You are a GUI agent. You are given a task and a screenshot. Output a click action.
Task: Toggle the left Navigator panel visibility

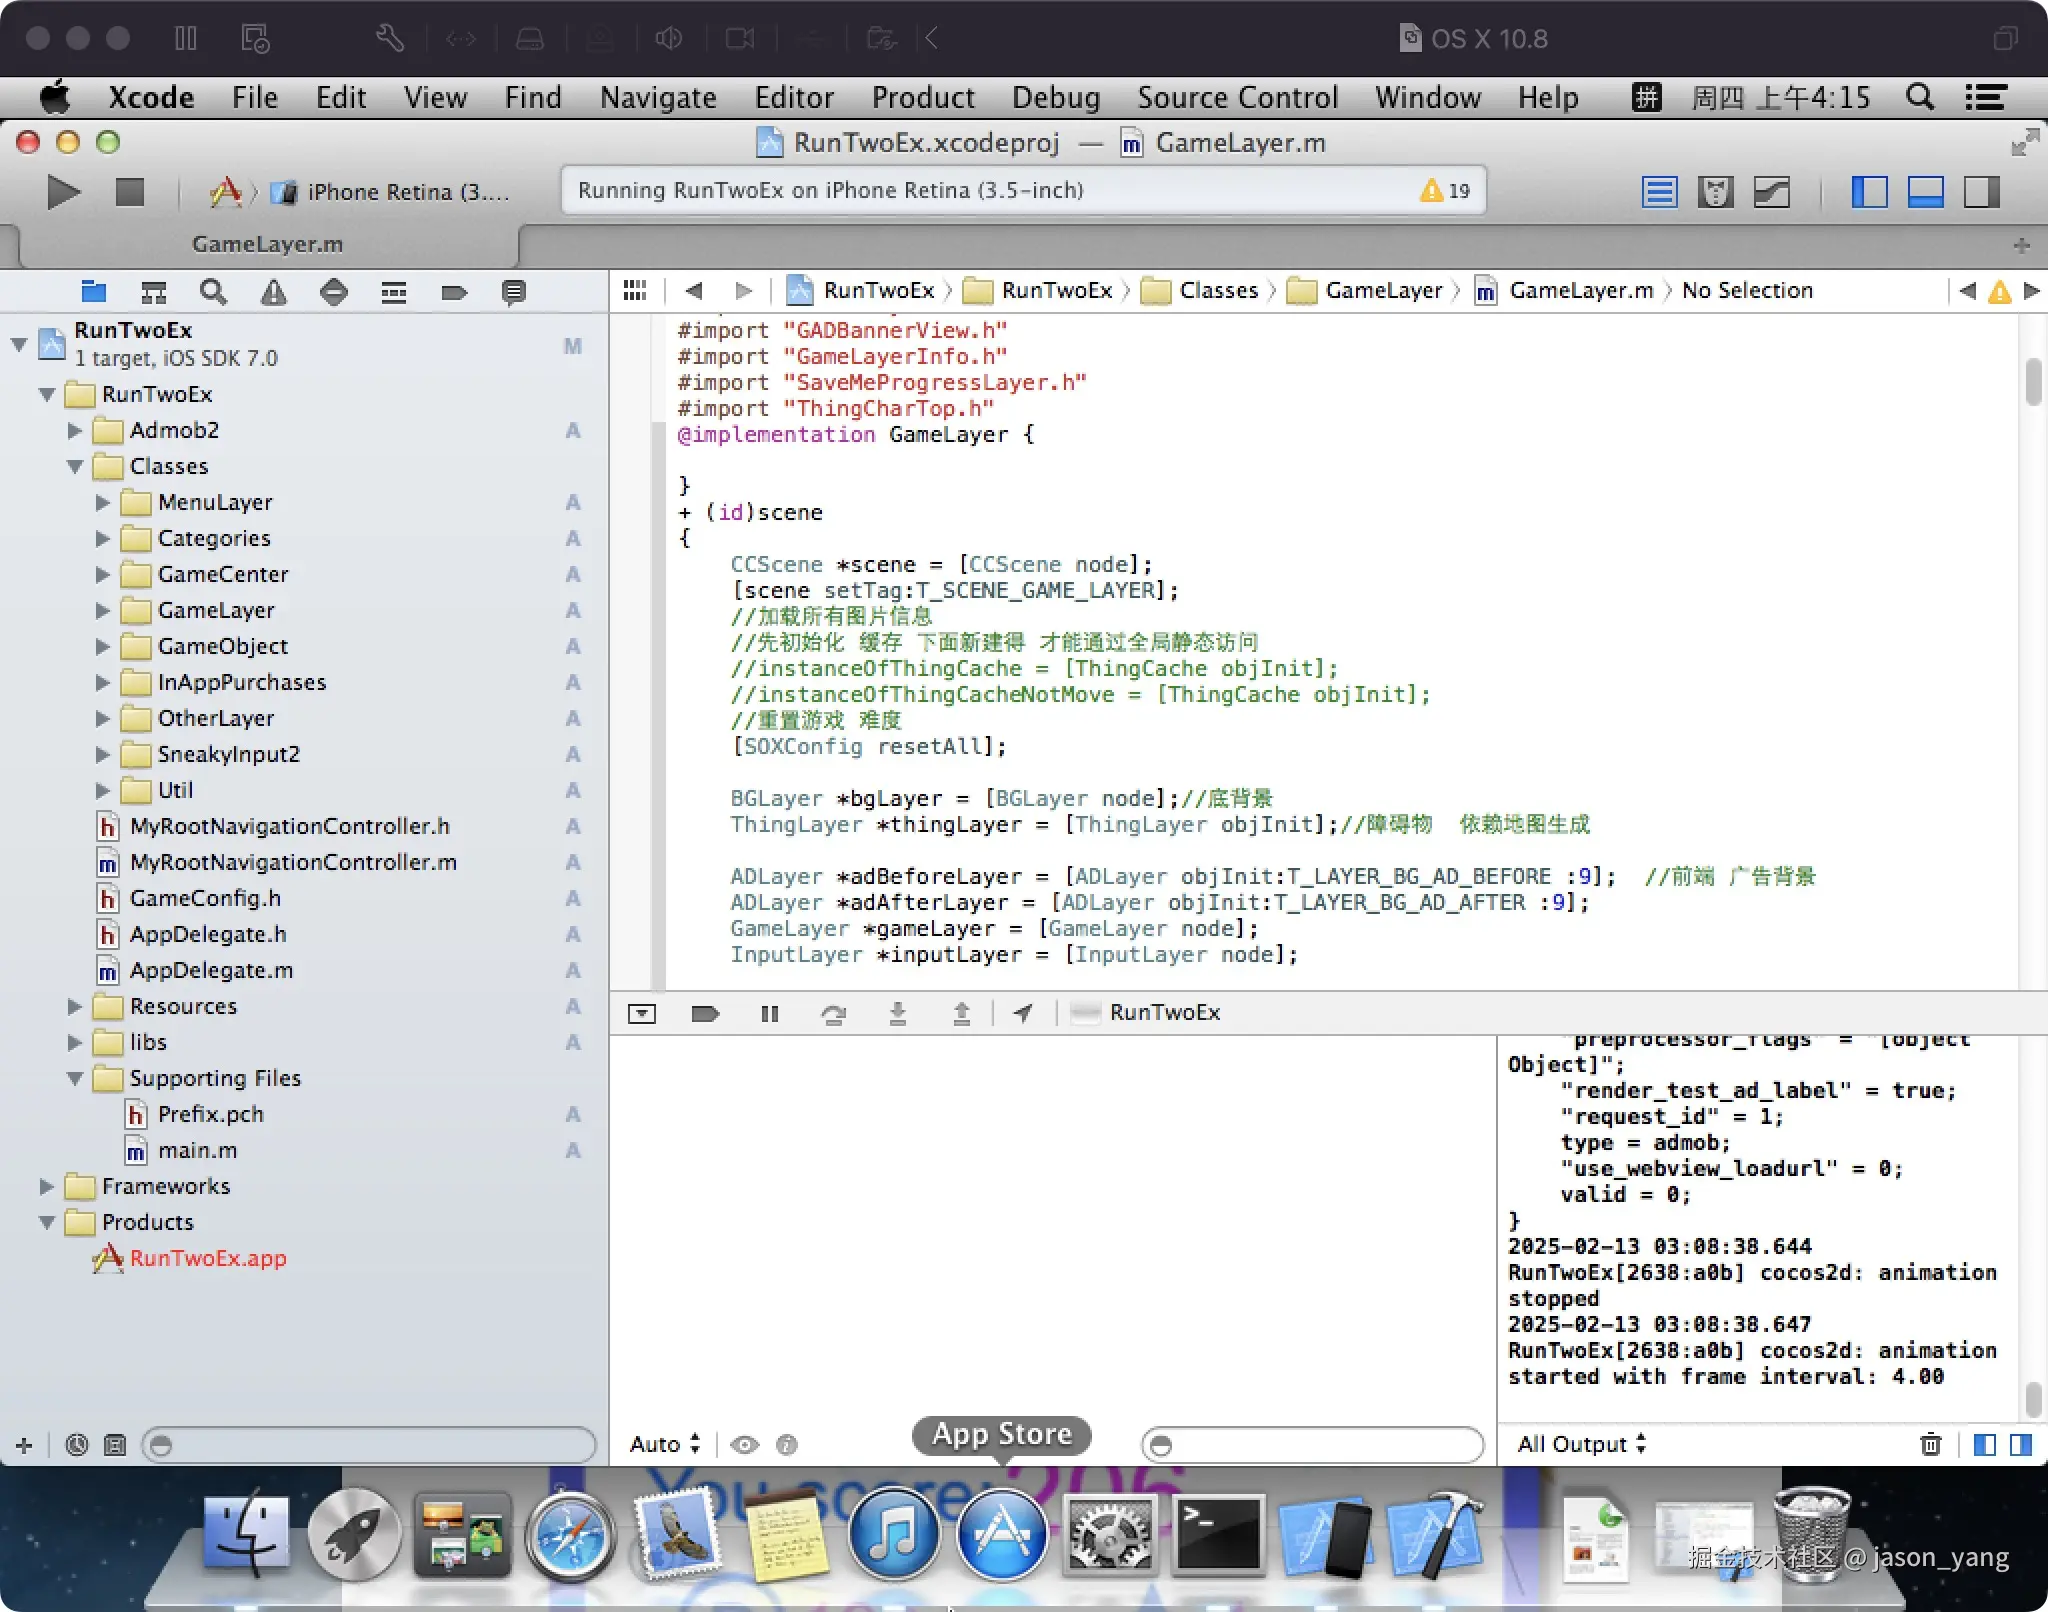tap(1869, 191)
